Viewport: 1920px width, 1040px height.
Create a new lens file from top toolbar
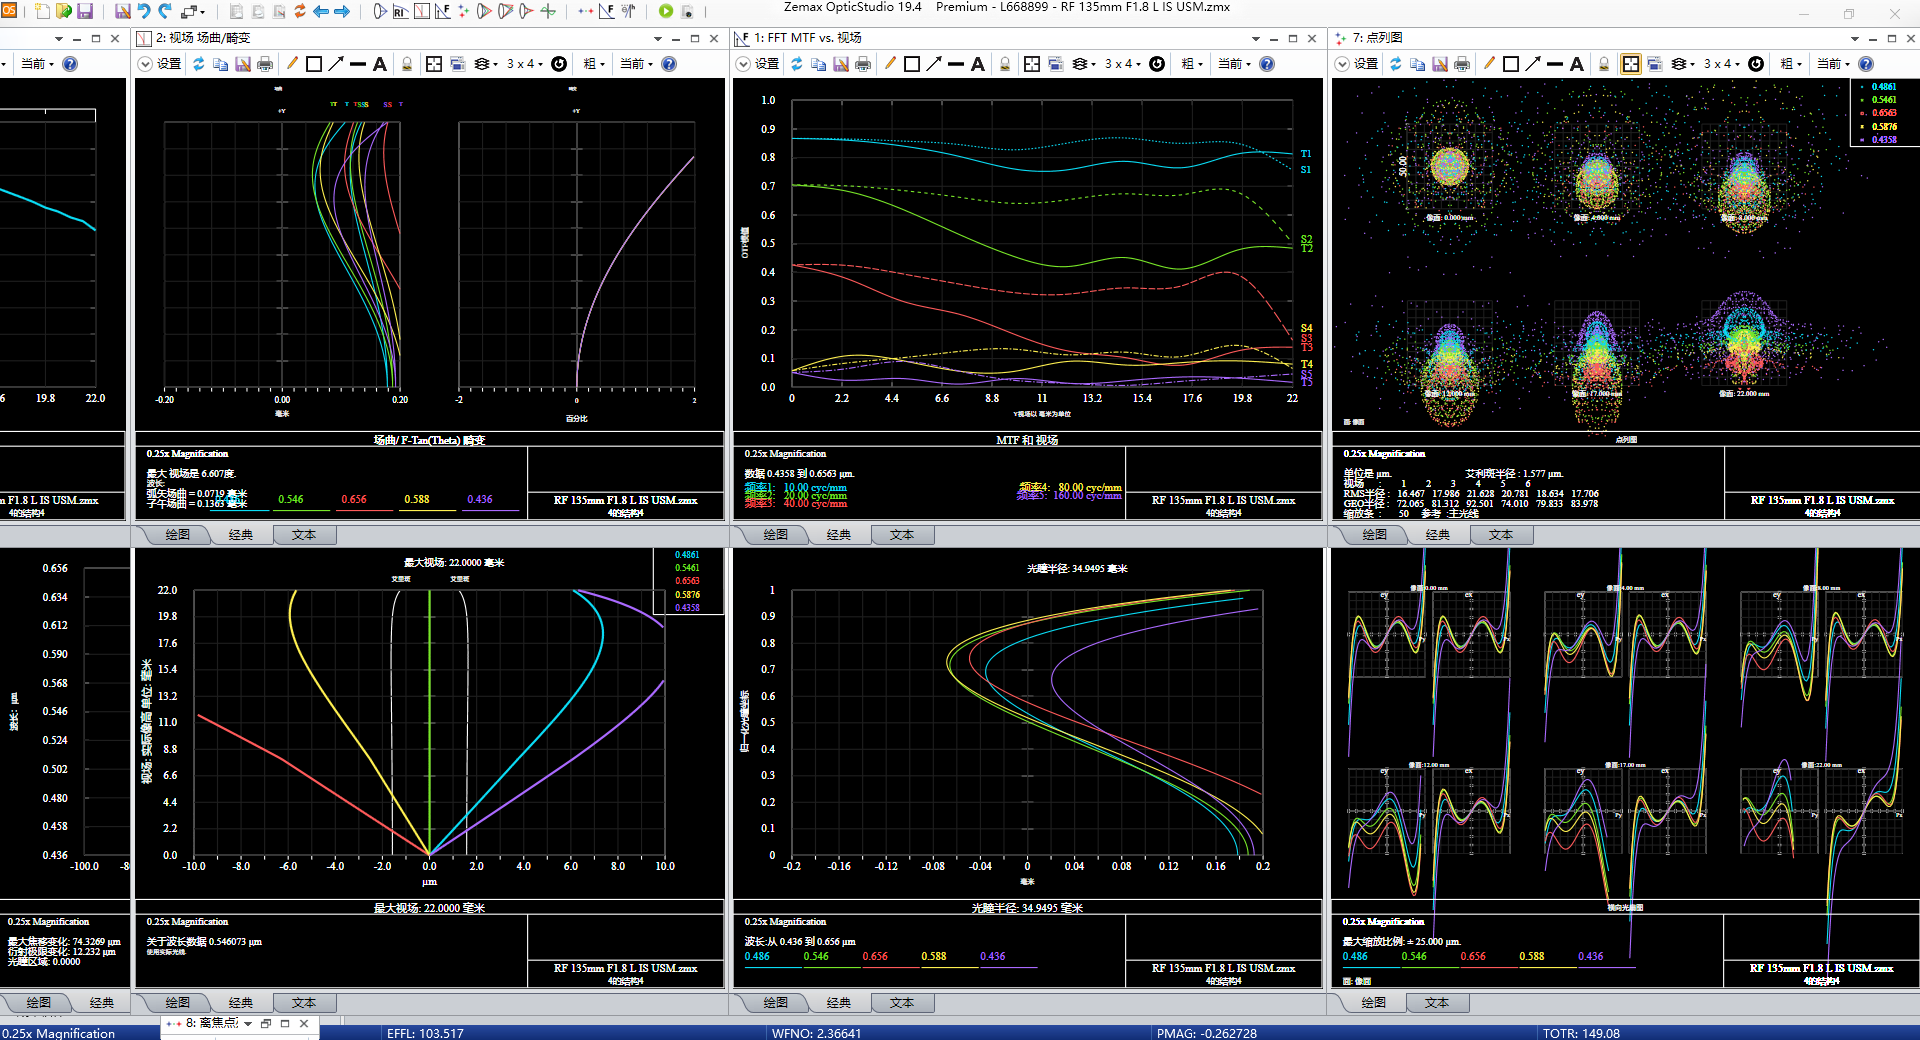tap(42, 11)
